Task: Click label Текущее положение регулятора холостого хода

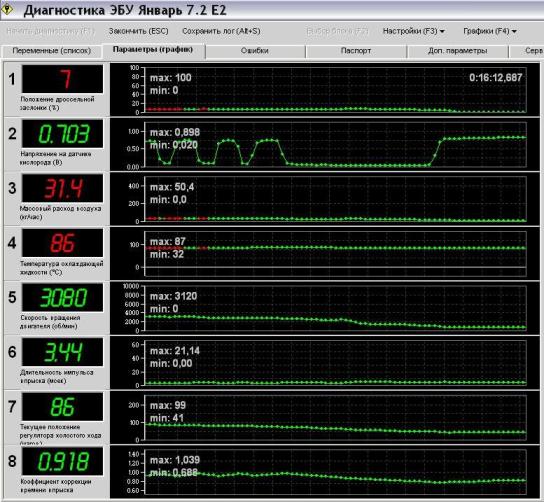Action: [x=60, y=433]
